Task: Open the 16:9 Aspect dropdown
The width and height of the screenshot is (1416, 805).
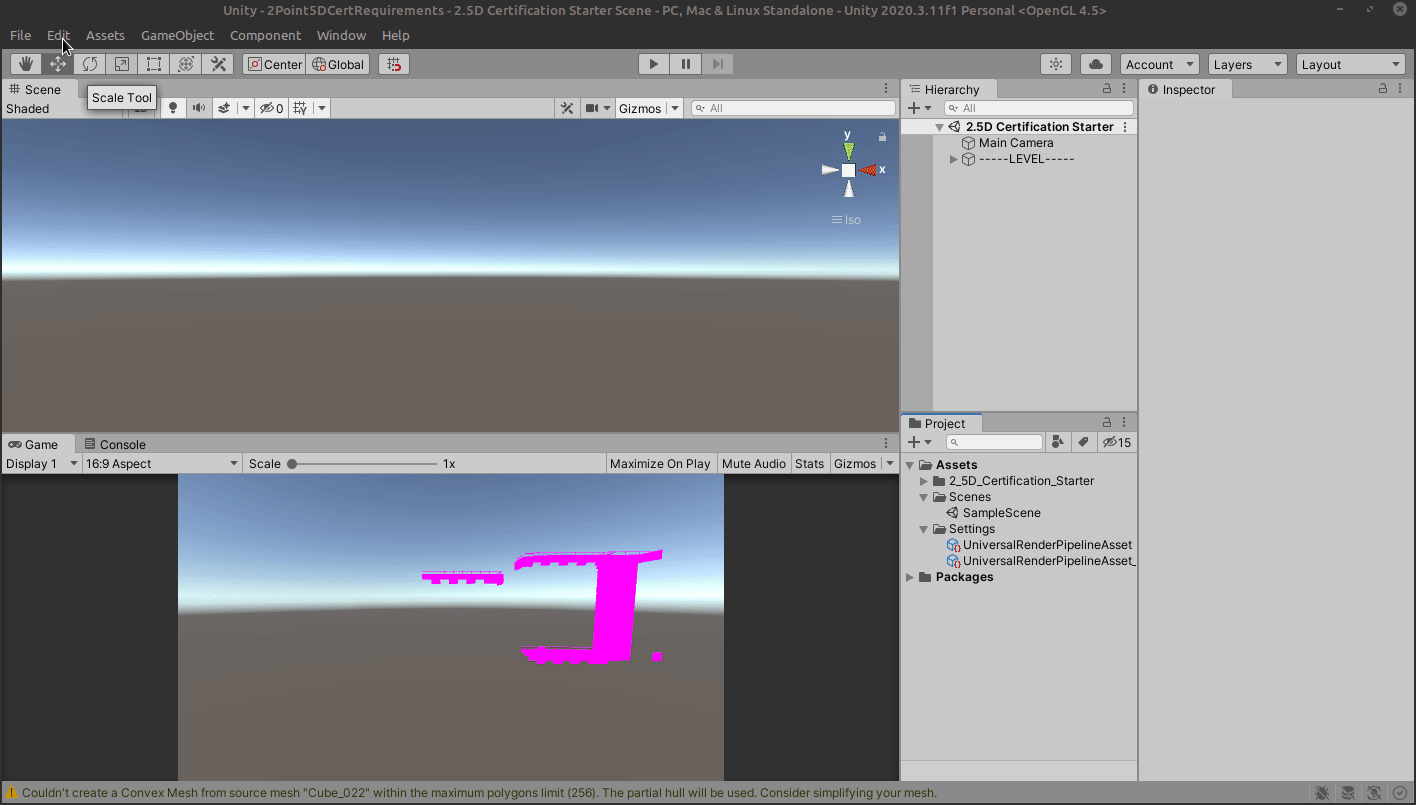Action: [163, 463]
